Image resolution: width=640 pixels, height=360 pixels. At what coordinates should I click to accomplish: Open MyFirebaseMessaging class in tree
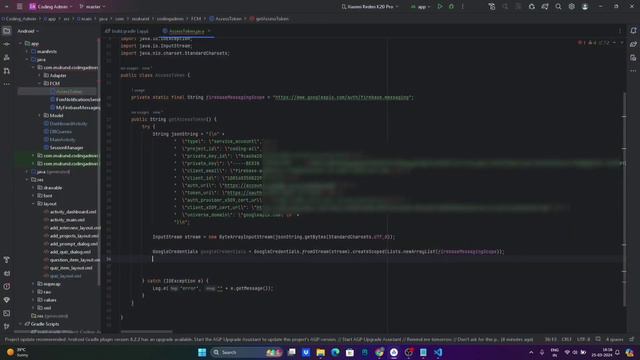coord(75,107)
